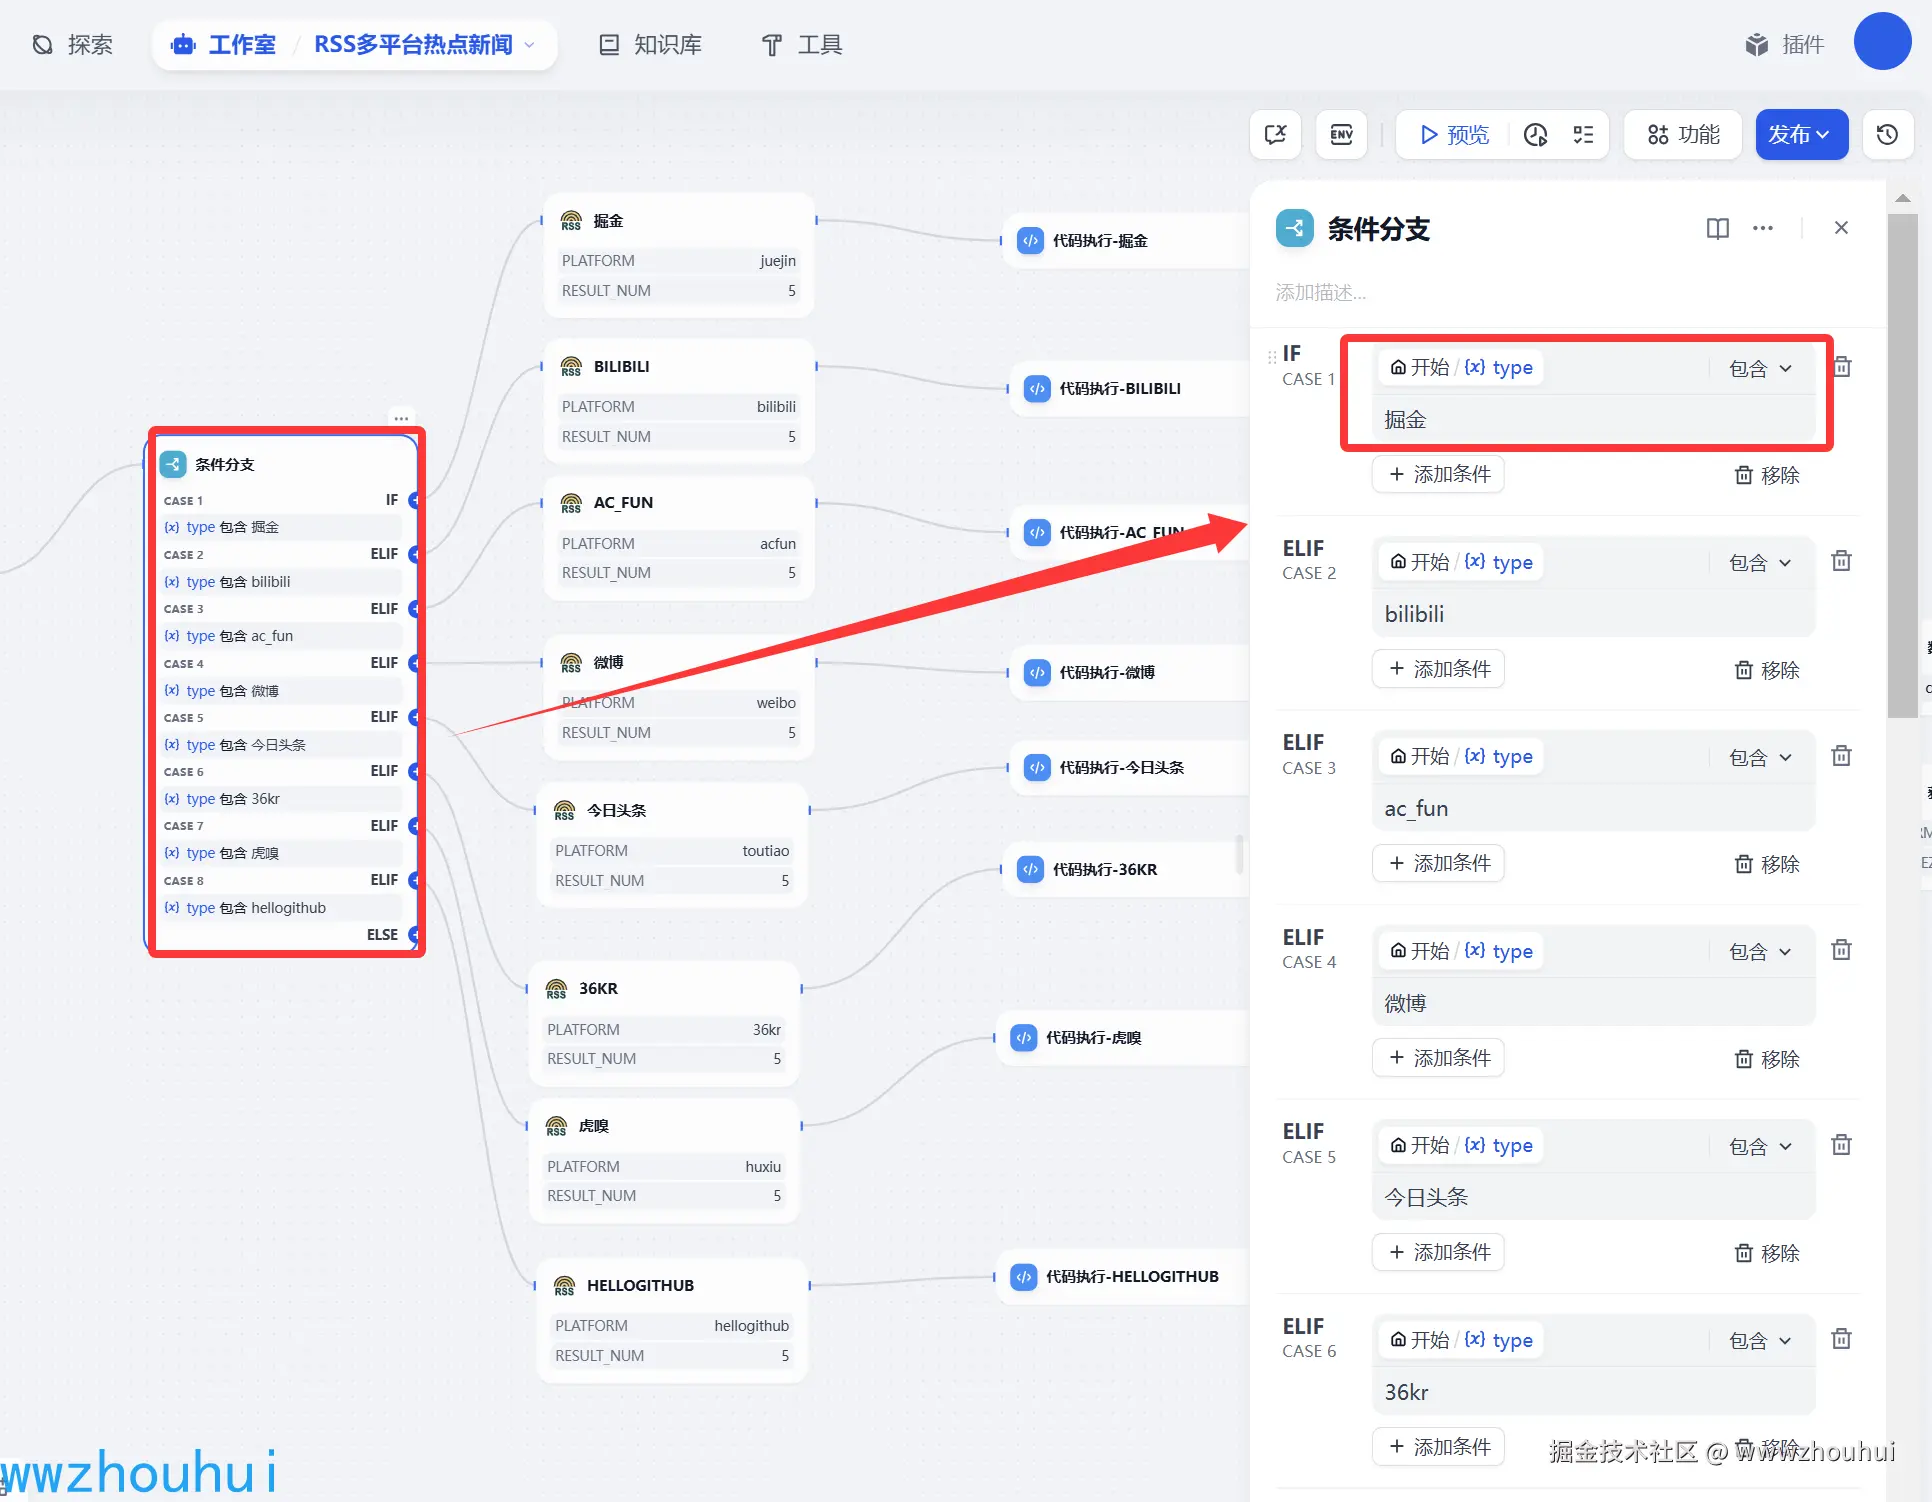Screen dimensions: 1932x1502
Task: Edit the bilibili condition value field
Action: pyautogui.click(x=1594, y=614)
